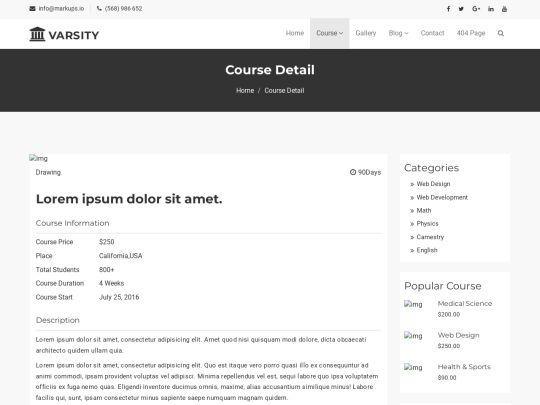Screen dimensions: 540x405
Task: Select the Web Development category link
Action: coord(442,197)
